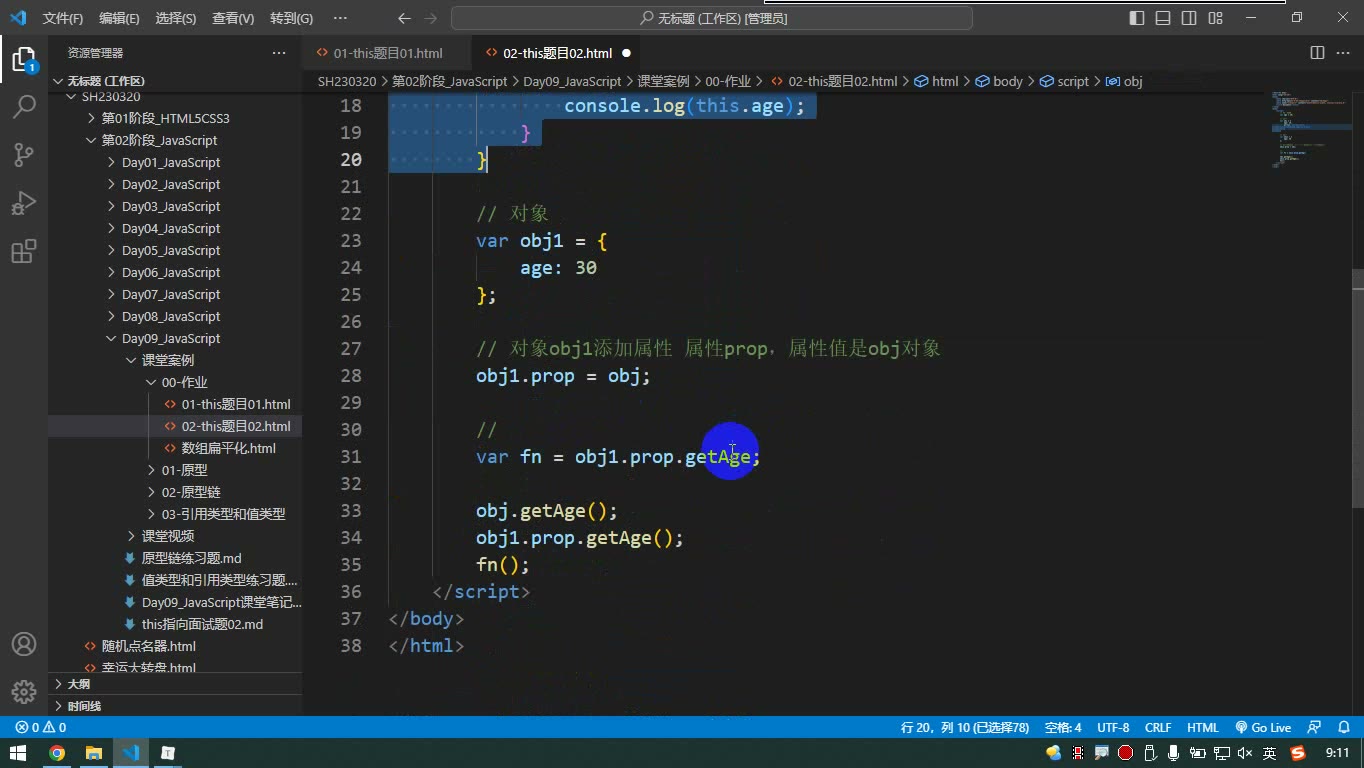Change language mode from HTML in status bar
The image size is (1364, 768).
[1202, 728]
